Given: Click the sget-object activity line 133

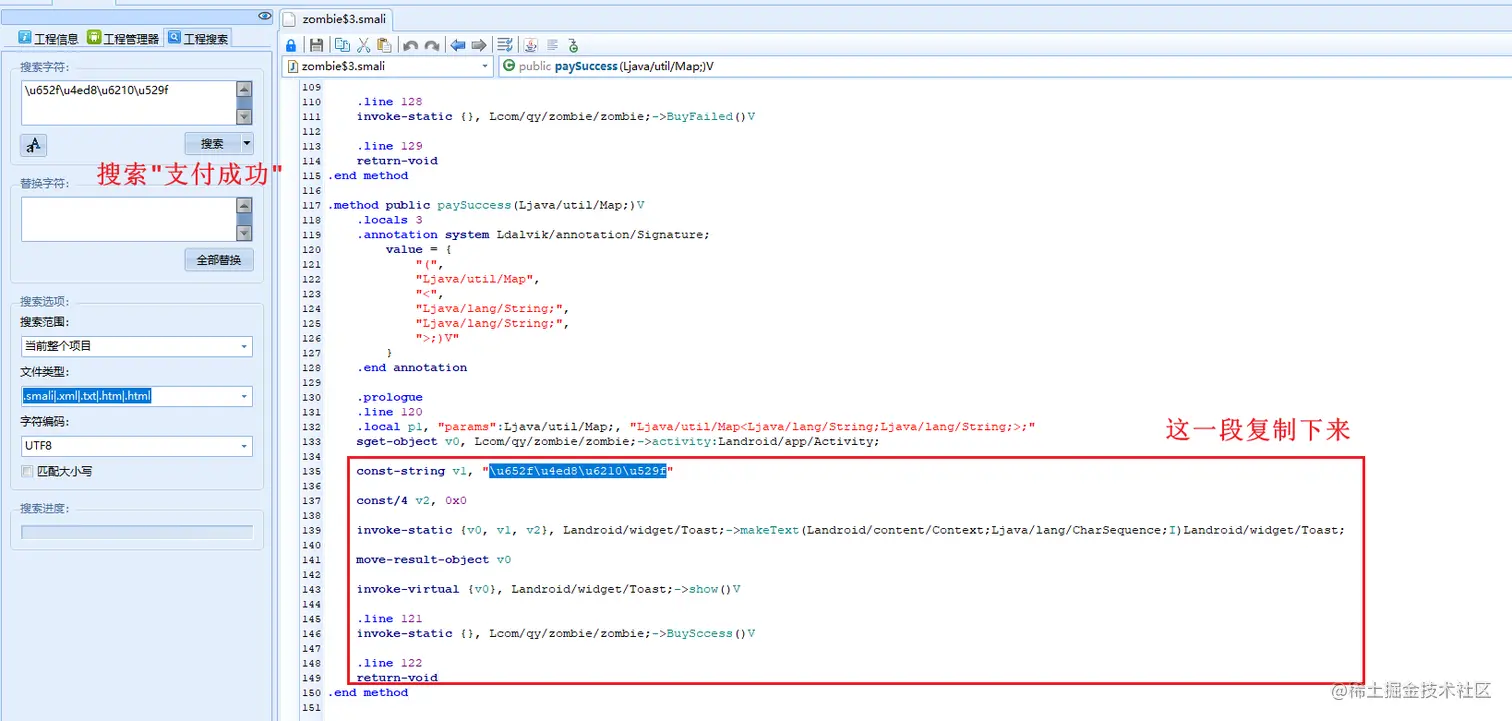Looking at the screenshot, I should coord(618,441).
